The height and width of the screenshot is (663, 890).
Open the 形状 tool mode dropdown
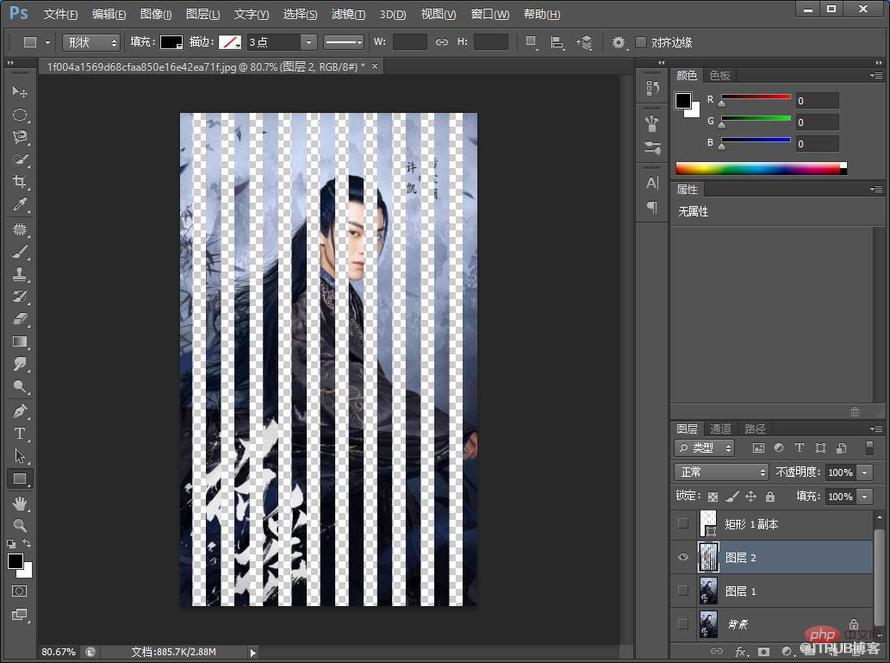tap(91, 42)
